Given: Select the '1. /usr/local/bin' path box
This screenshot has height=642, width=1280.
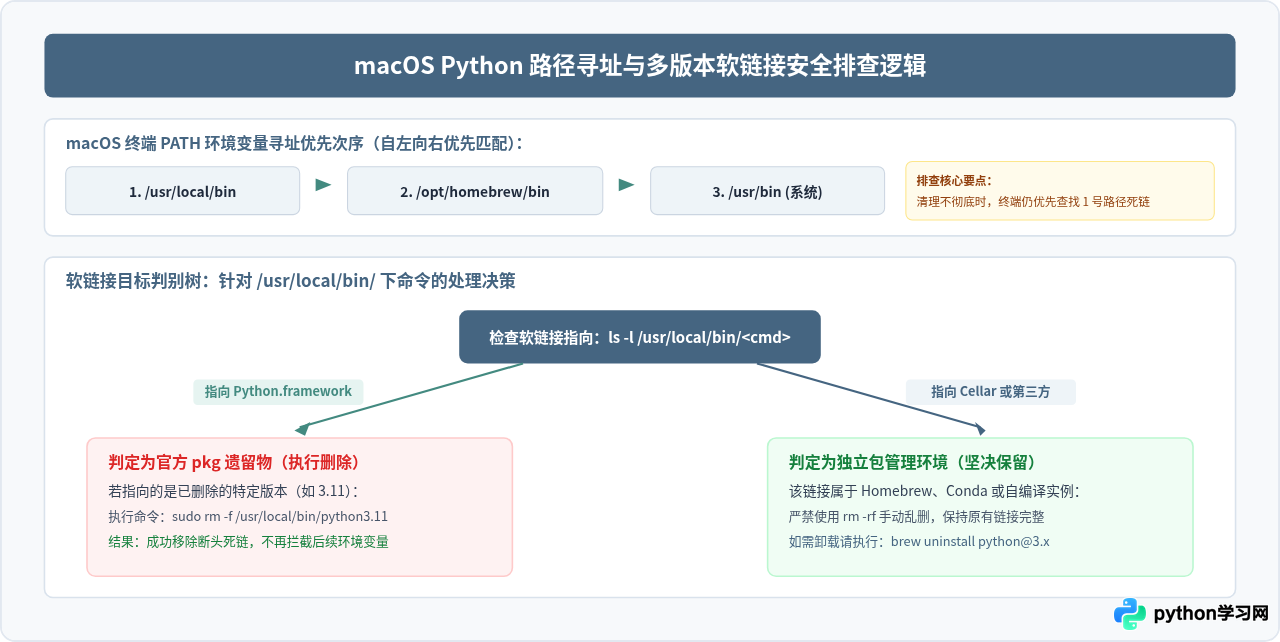Looking at the screenshot, I should 183,191.
